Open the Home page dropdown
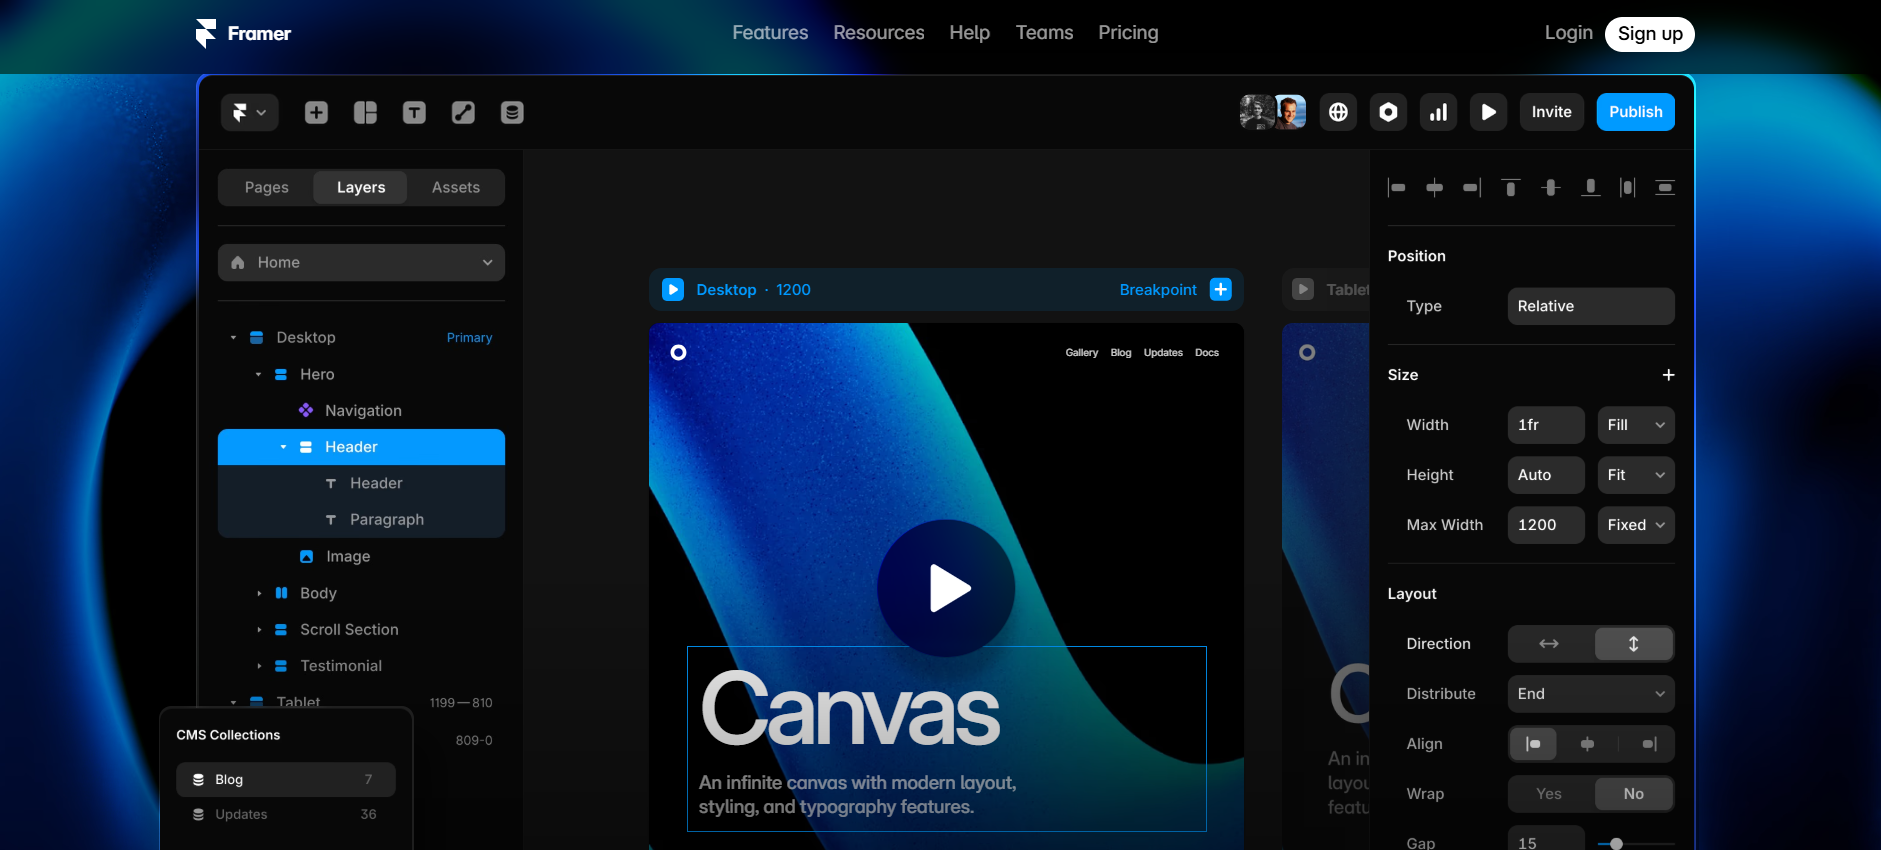Screen dimensions: 1881x850 point(361,262)
